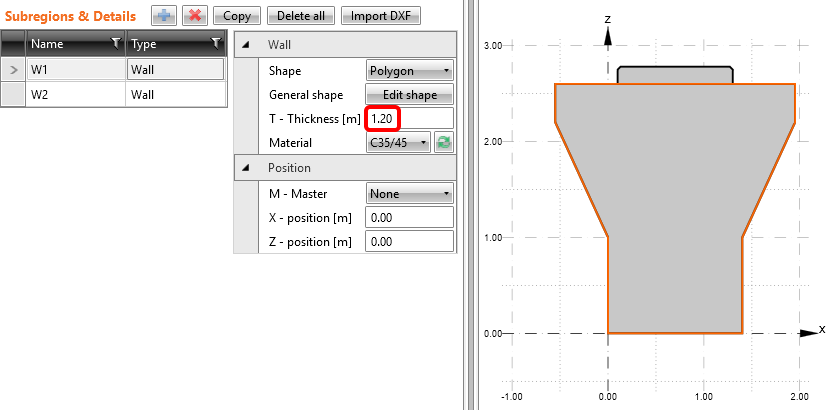Click the row selector arrow for W1
Screen dimensions: 828x410
13,70
